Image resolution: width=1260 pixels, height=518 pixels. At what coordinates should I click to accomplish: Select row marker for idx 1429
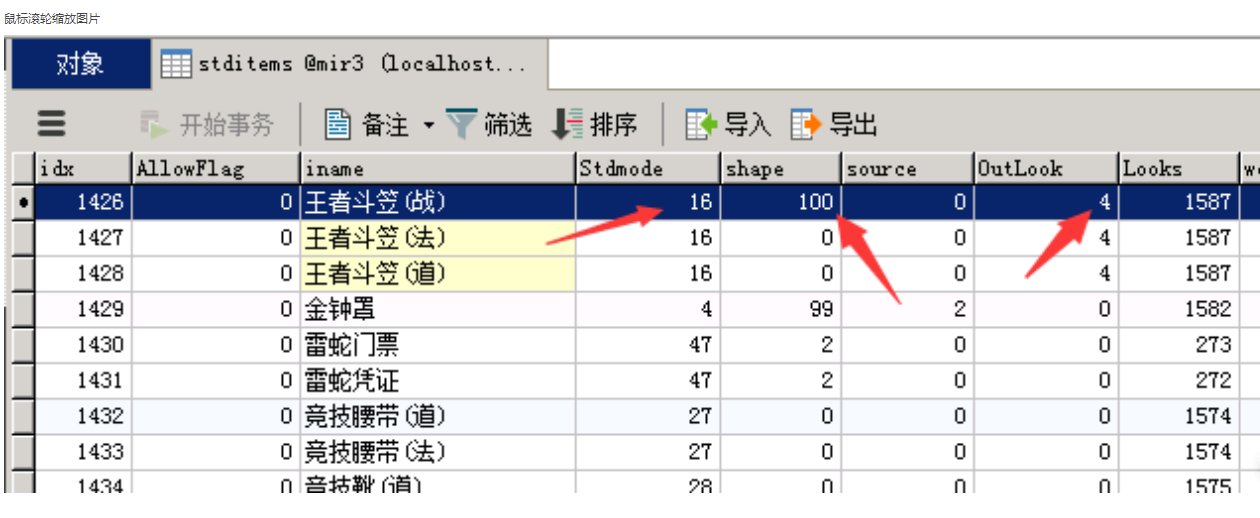coord(22,309)
